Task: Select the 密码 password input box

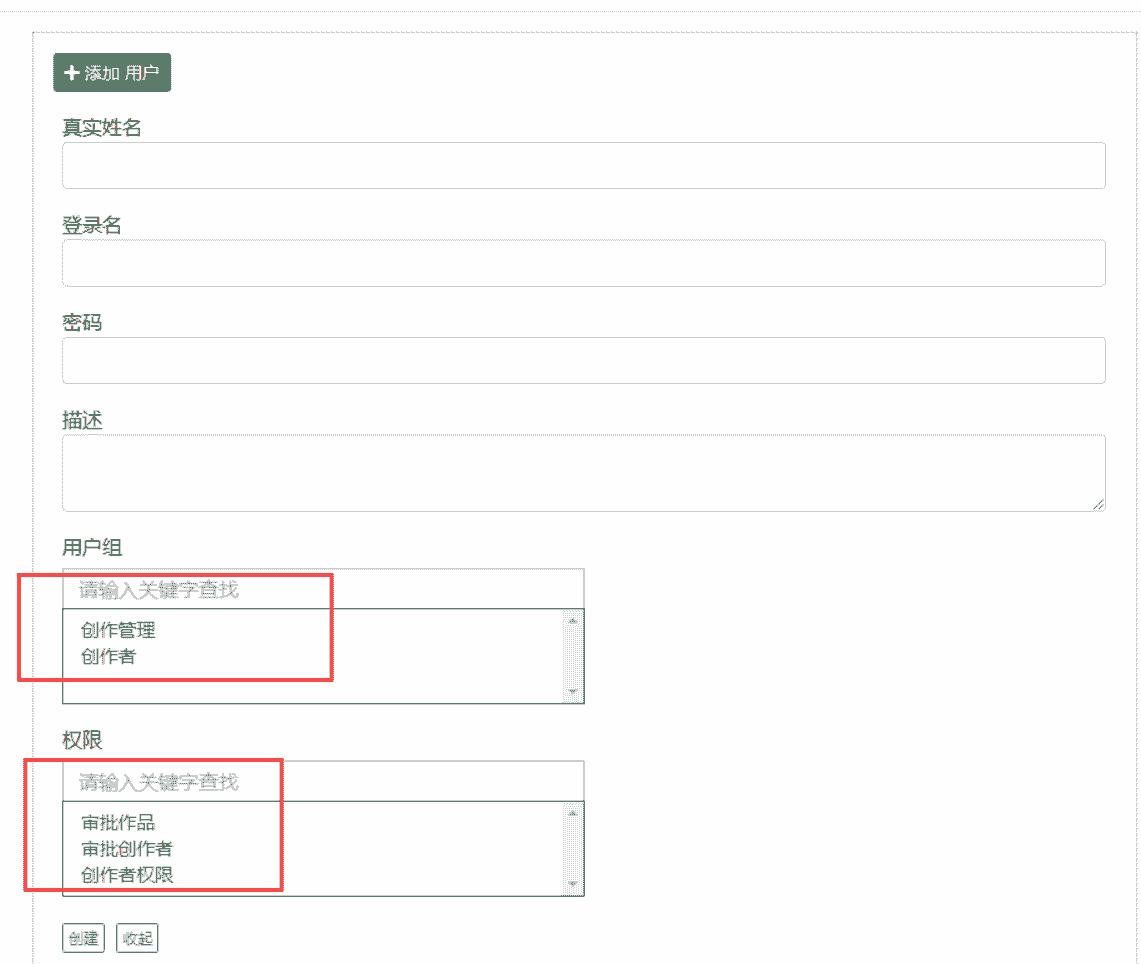Action: (x=583, y=360)
